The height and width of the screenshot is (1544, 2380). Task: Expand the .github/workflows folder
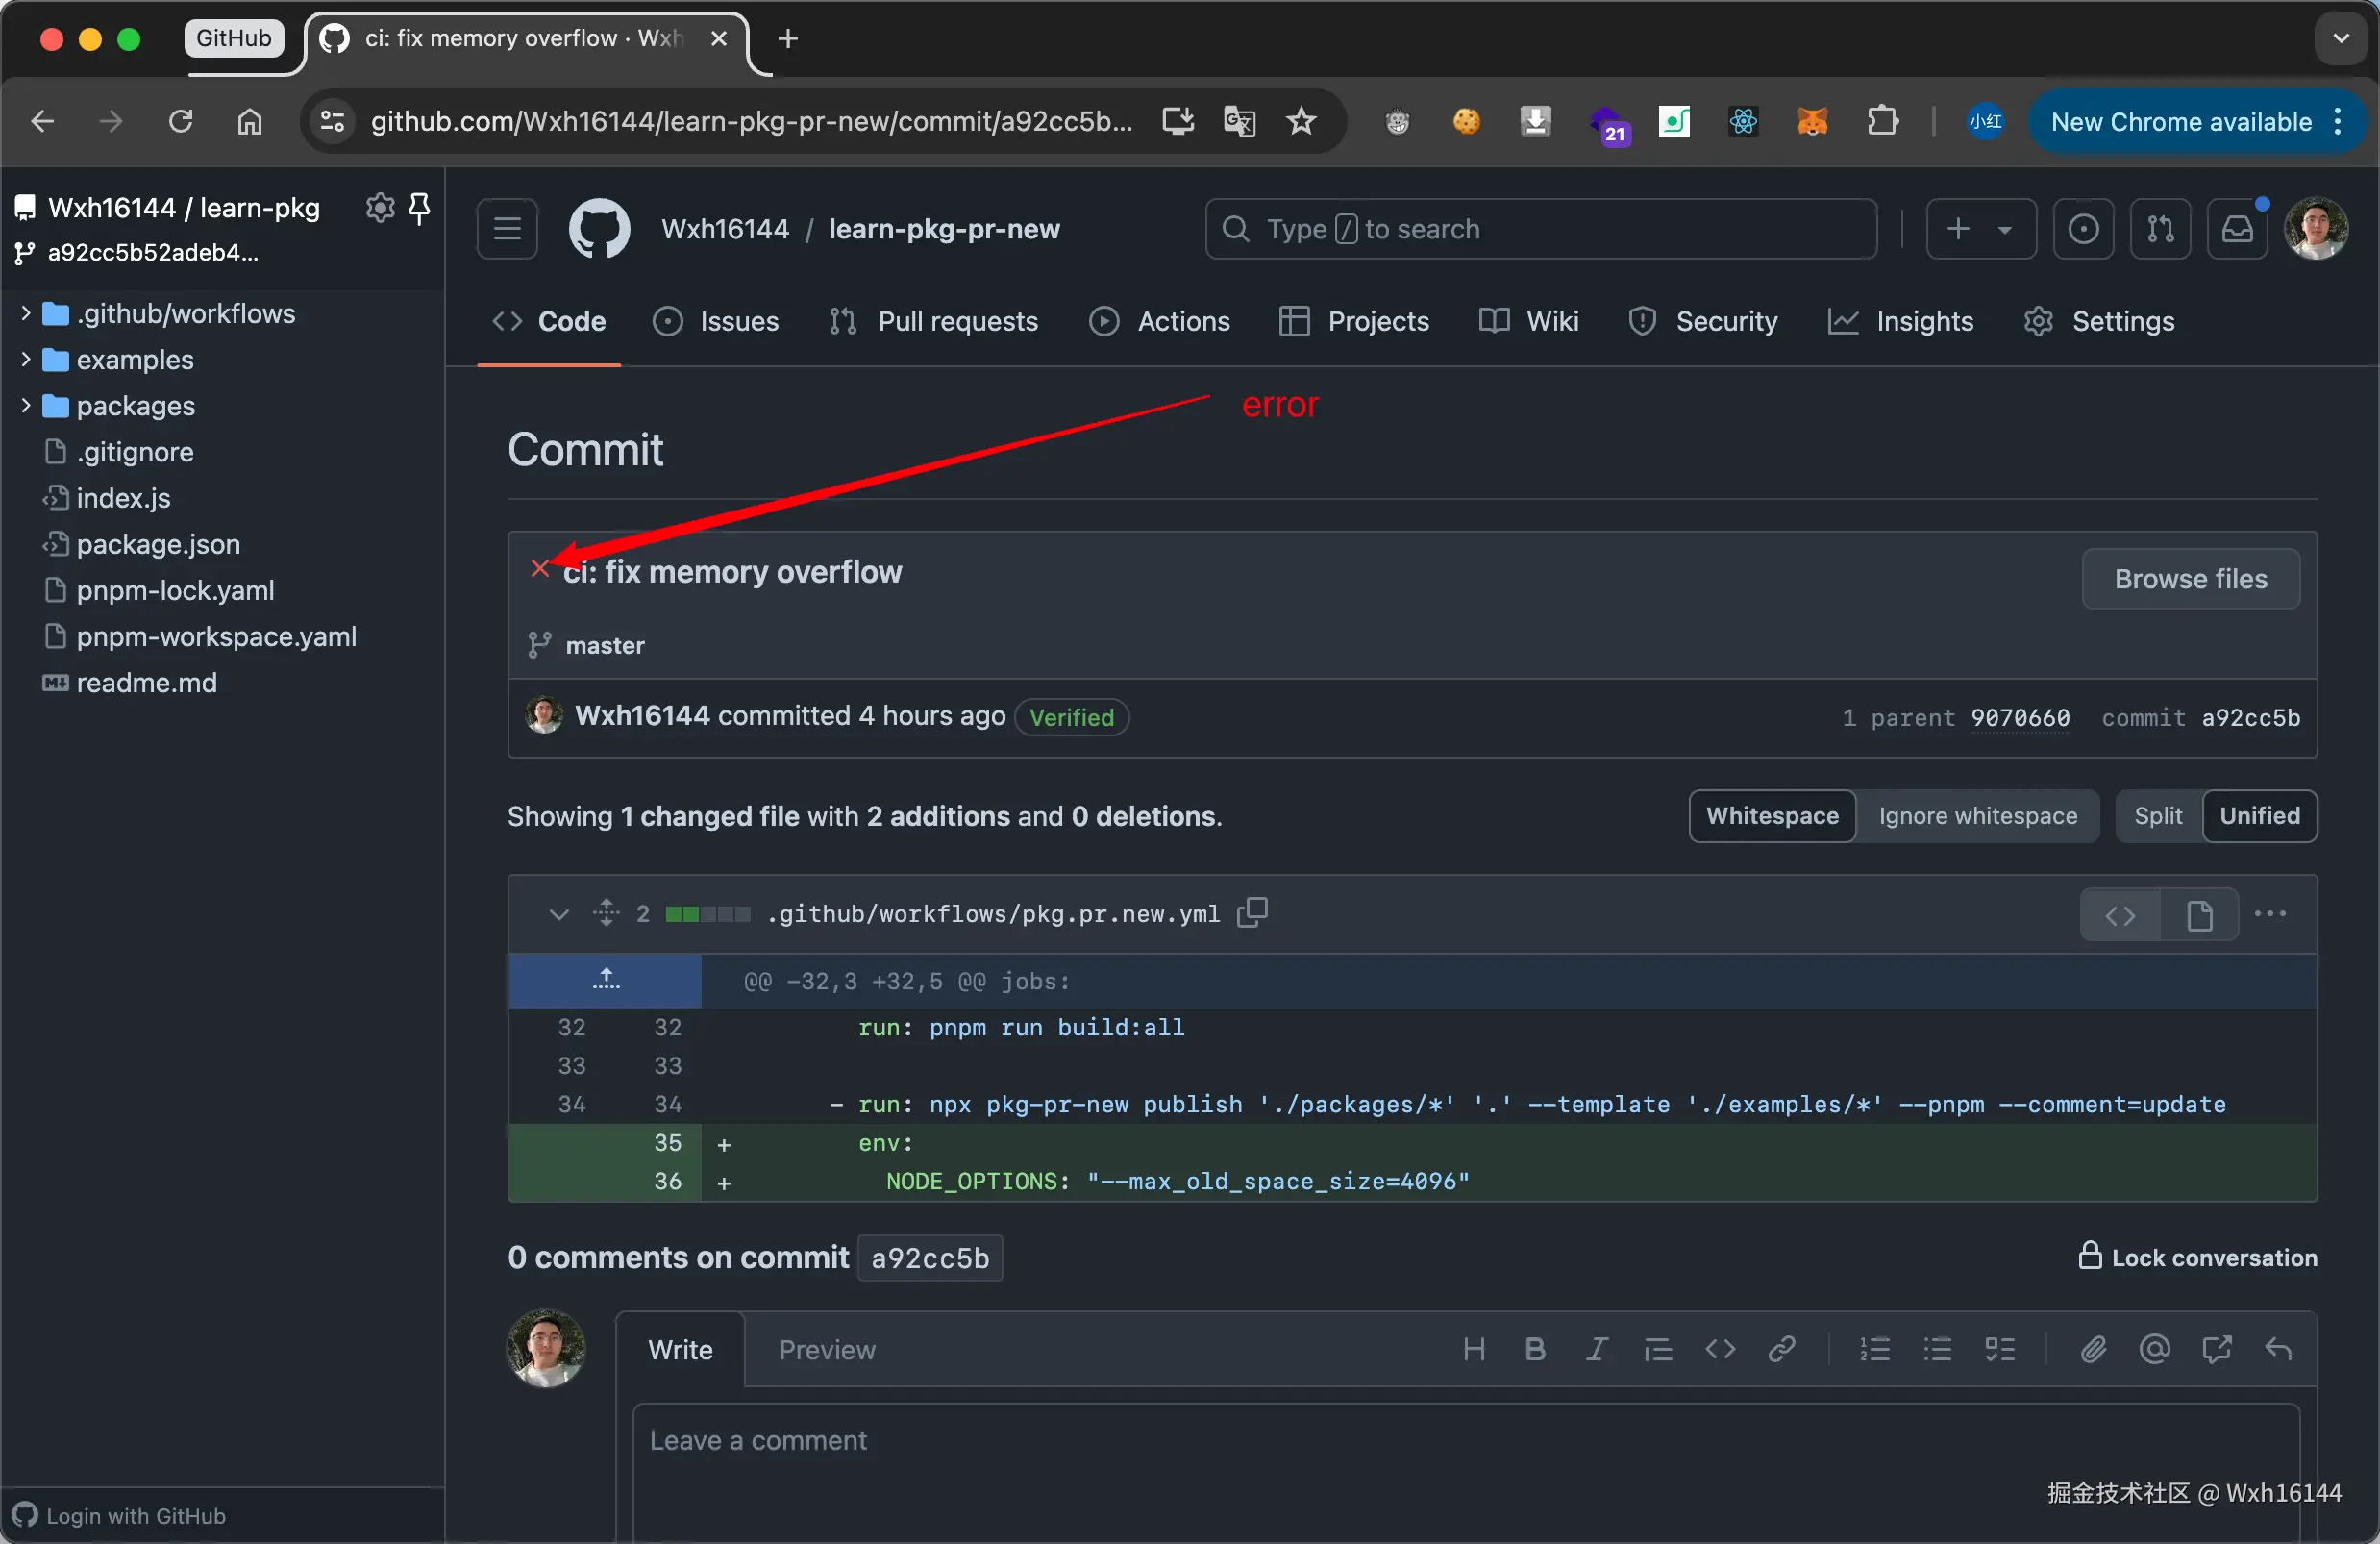[x=26, y=314]
